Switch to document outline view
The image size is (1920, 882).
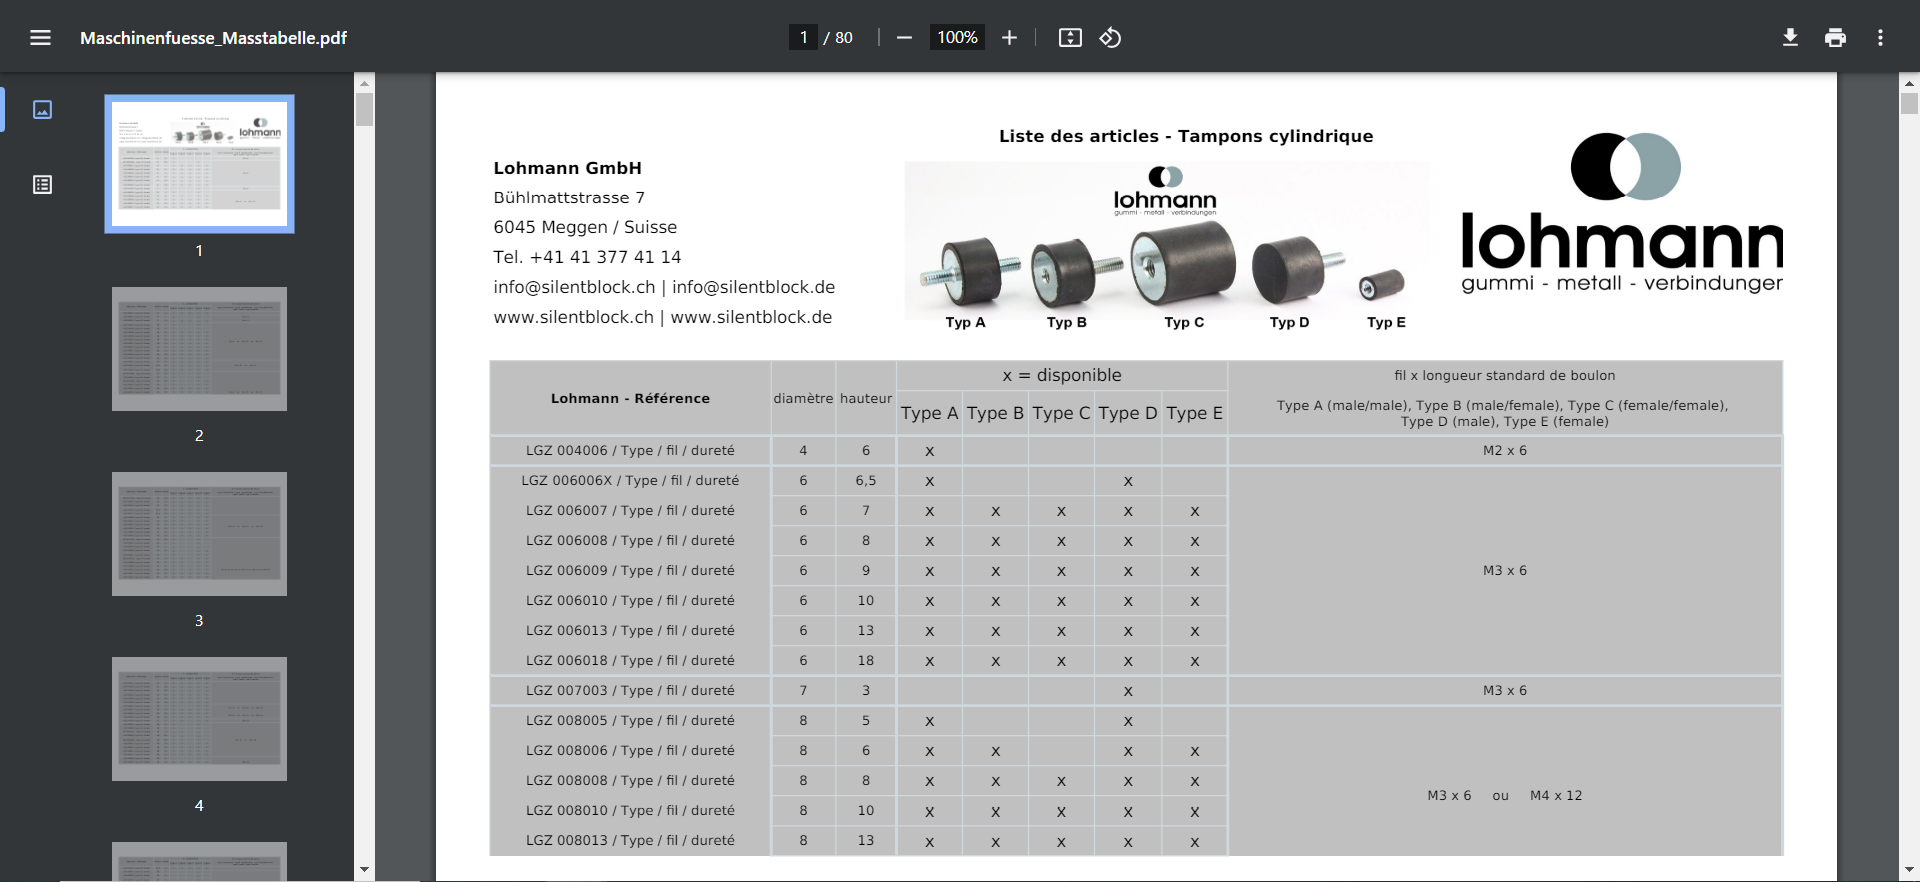(42, 185)
